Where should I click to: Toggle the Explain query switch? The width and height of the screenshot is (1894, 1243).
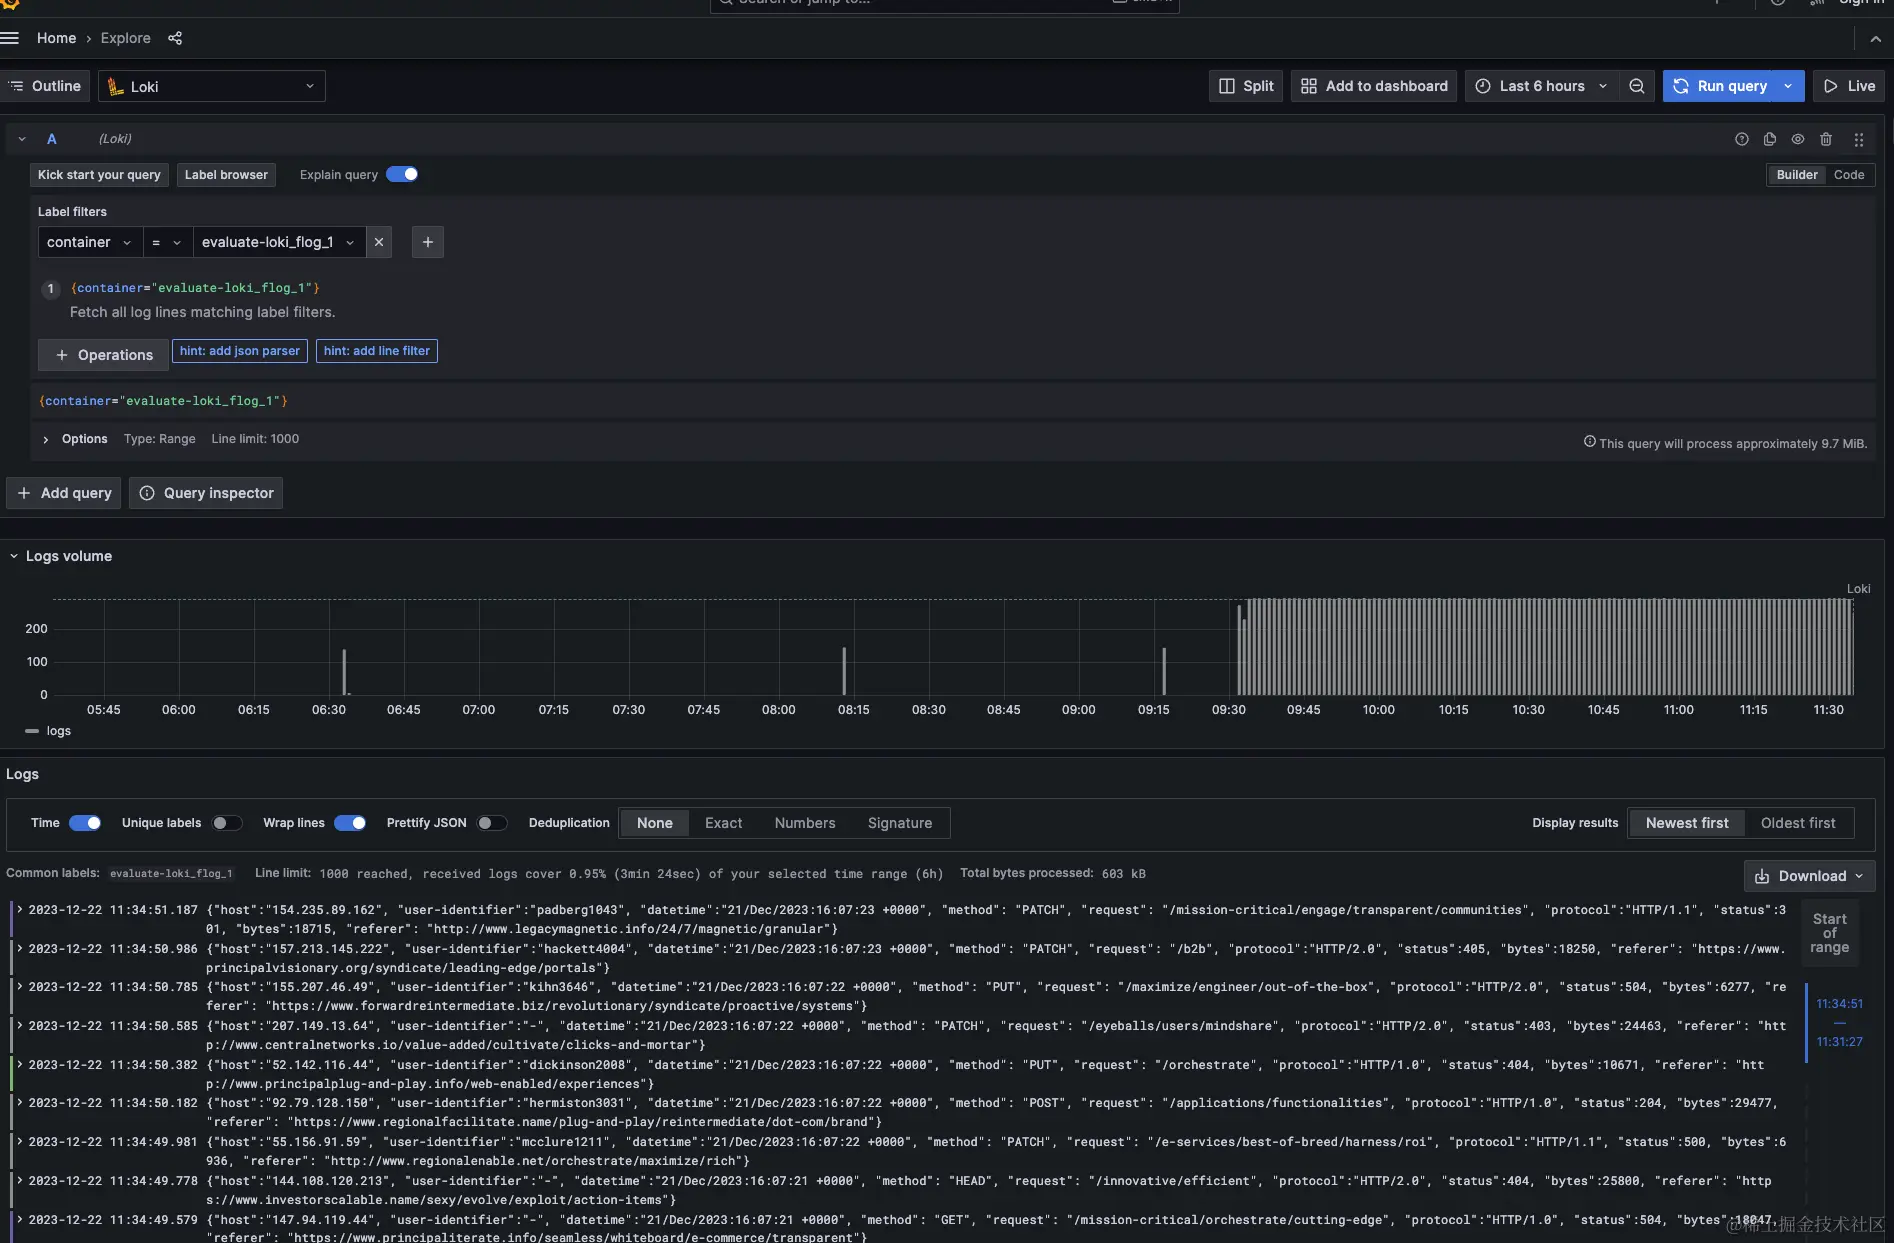click(402, 174)
